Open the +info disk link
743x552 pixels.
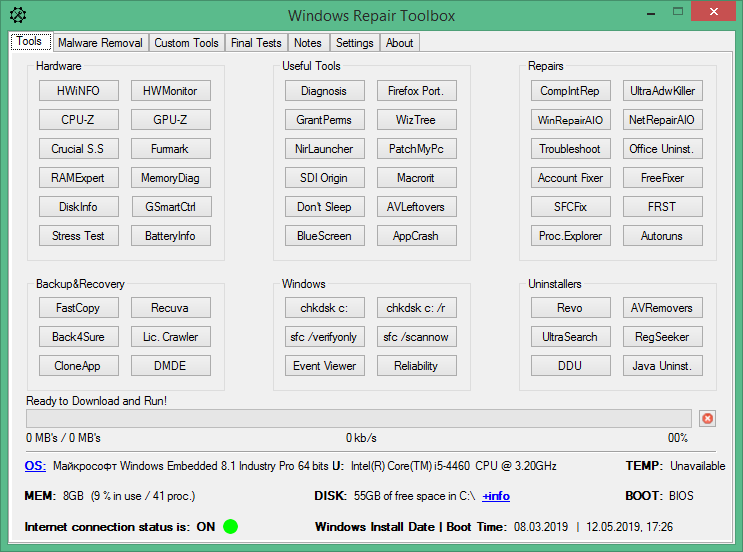click(496, 496)
